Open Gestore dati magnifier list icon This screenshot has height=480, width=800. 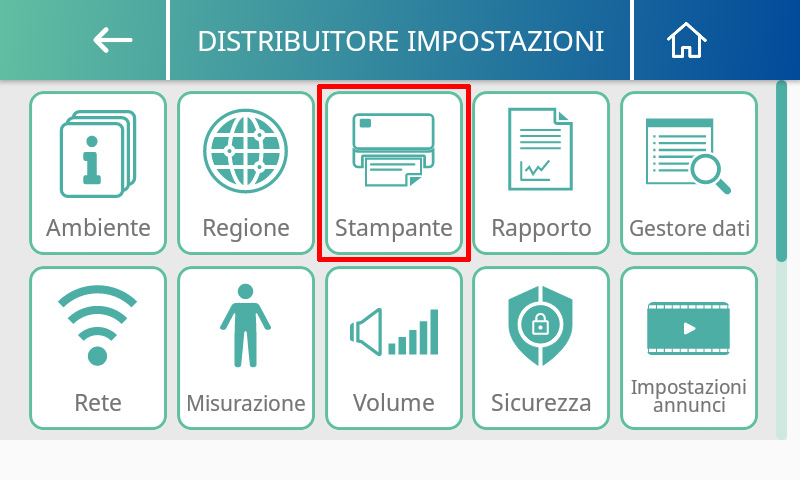point(688,156)
